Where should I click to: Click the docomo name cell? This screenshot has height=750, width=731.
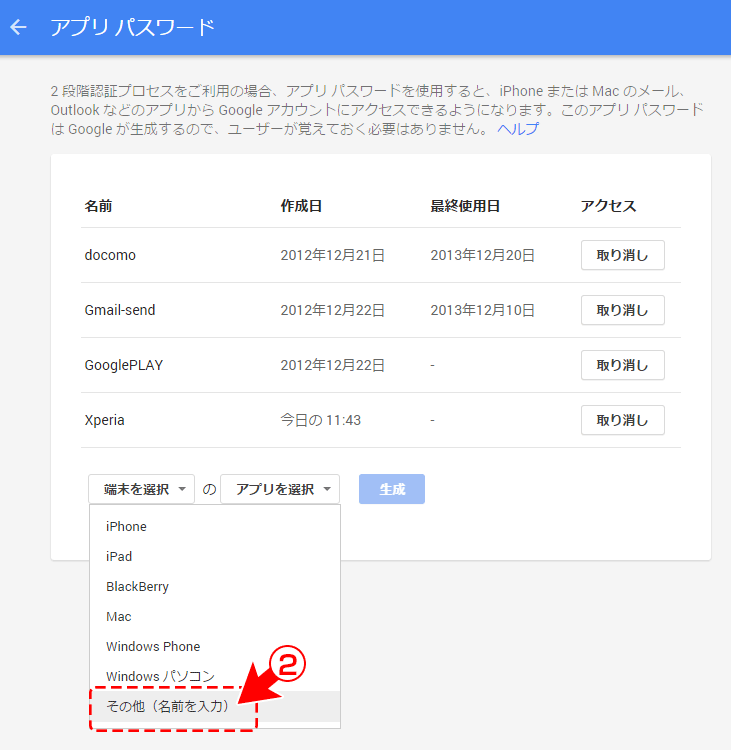110,255
